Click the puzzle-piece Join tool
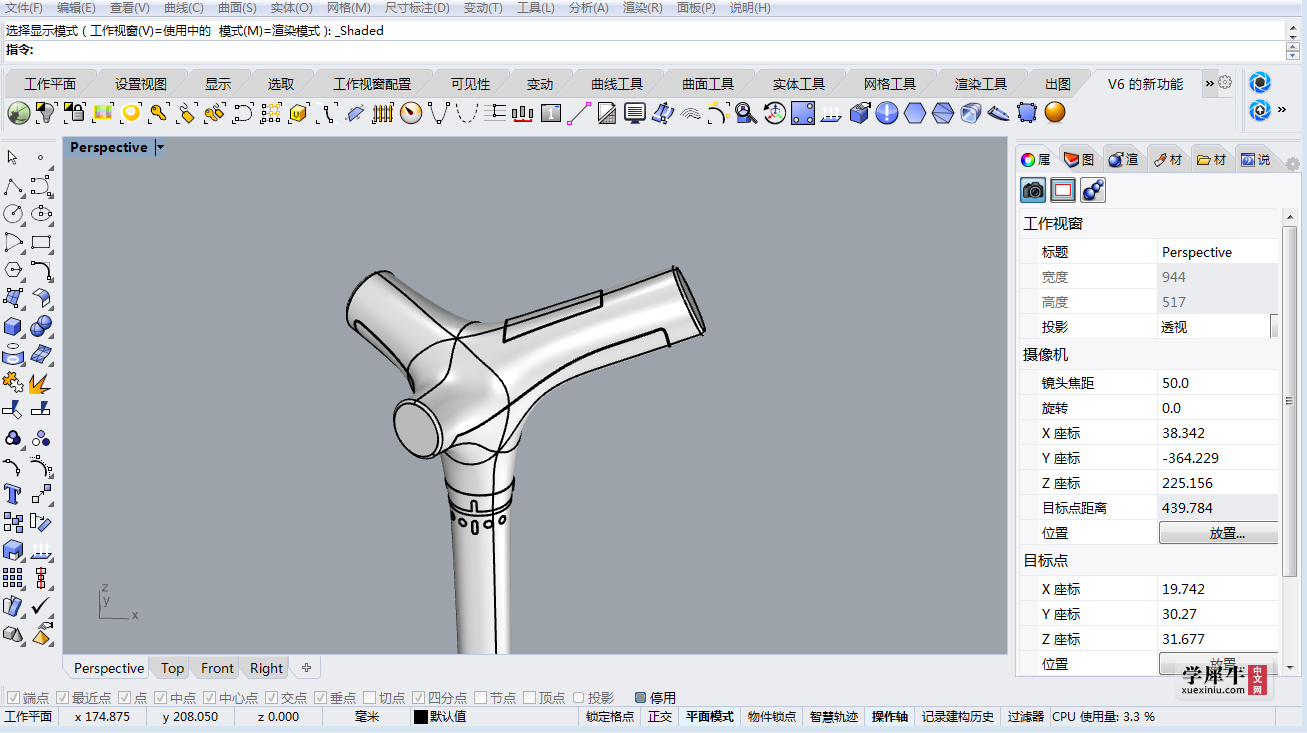 pos(13,382)
